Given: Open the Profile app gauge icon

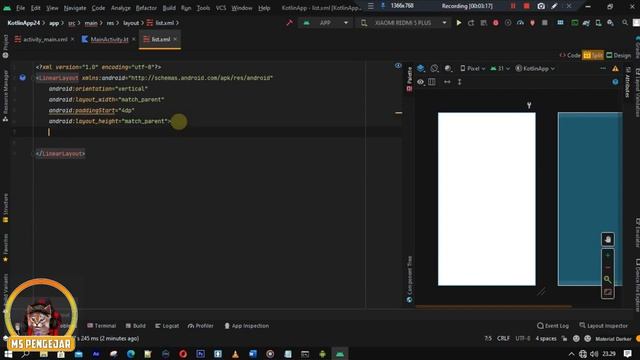Looking at the screenshot, I should point(520,23).
